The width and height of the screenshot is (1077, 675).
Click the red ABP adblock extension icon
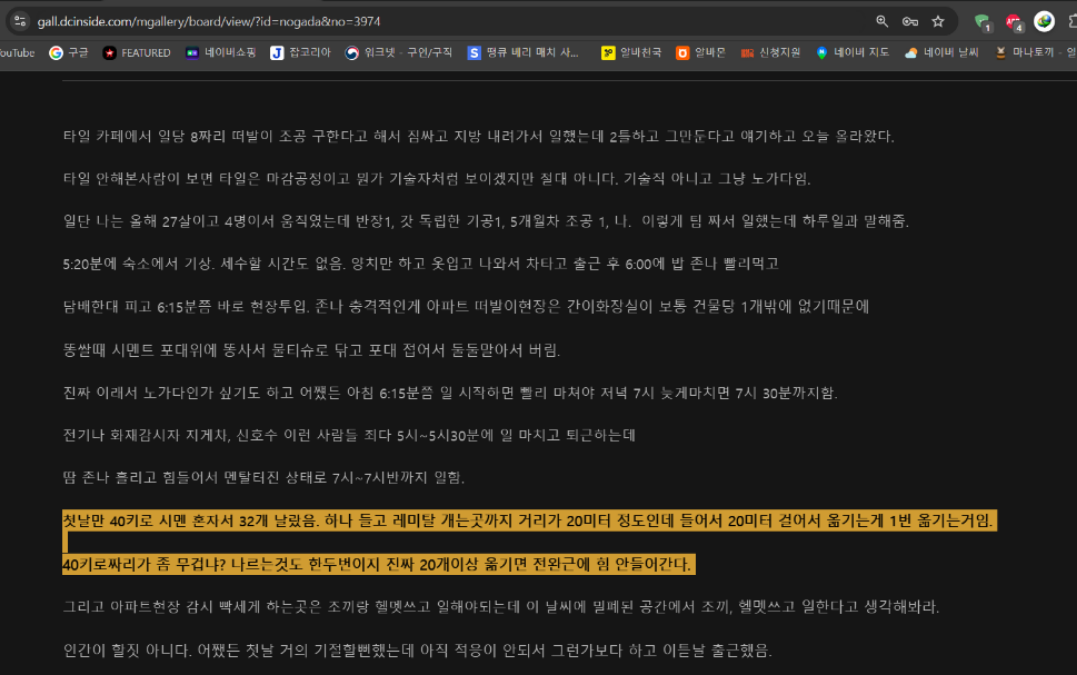[x=1013, y=21]
